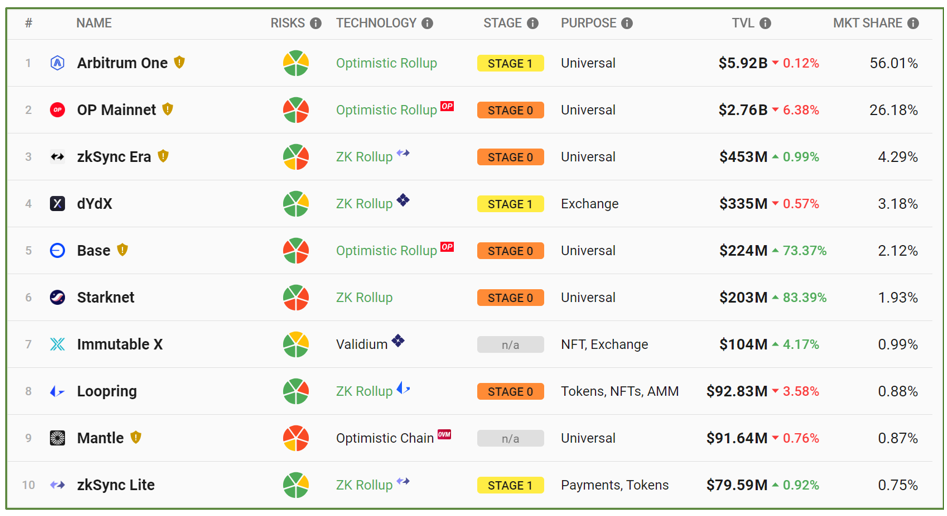Viewport: 947px width, 516px height.
Task: Click the OVM badge beside Optimistic Chain
Action: click(x=445, y=434)
